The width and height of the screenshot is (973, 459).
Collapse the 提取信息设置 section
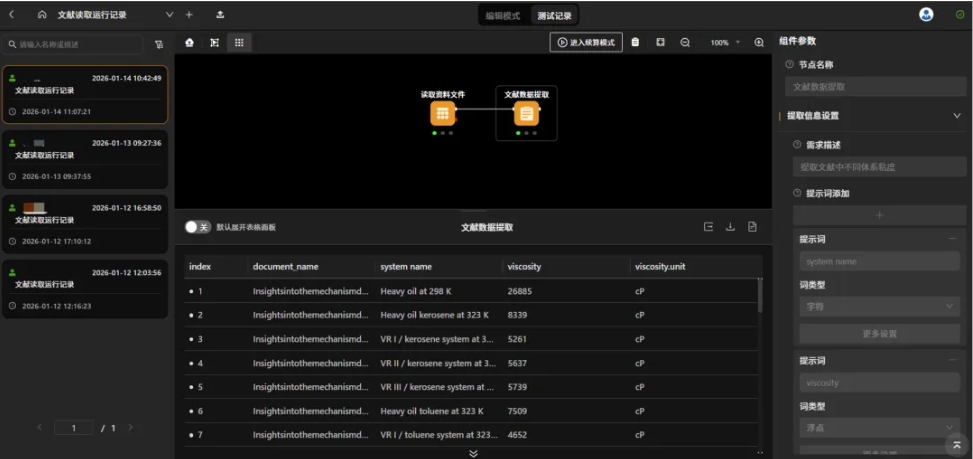point(956,116)
